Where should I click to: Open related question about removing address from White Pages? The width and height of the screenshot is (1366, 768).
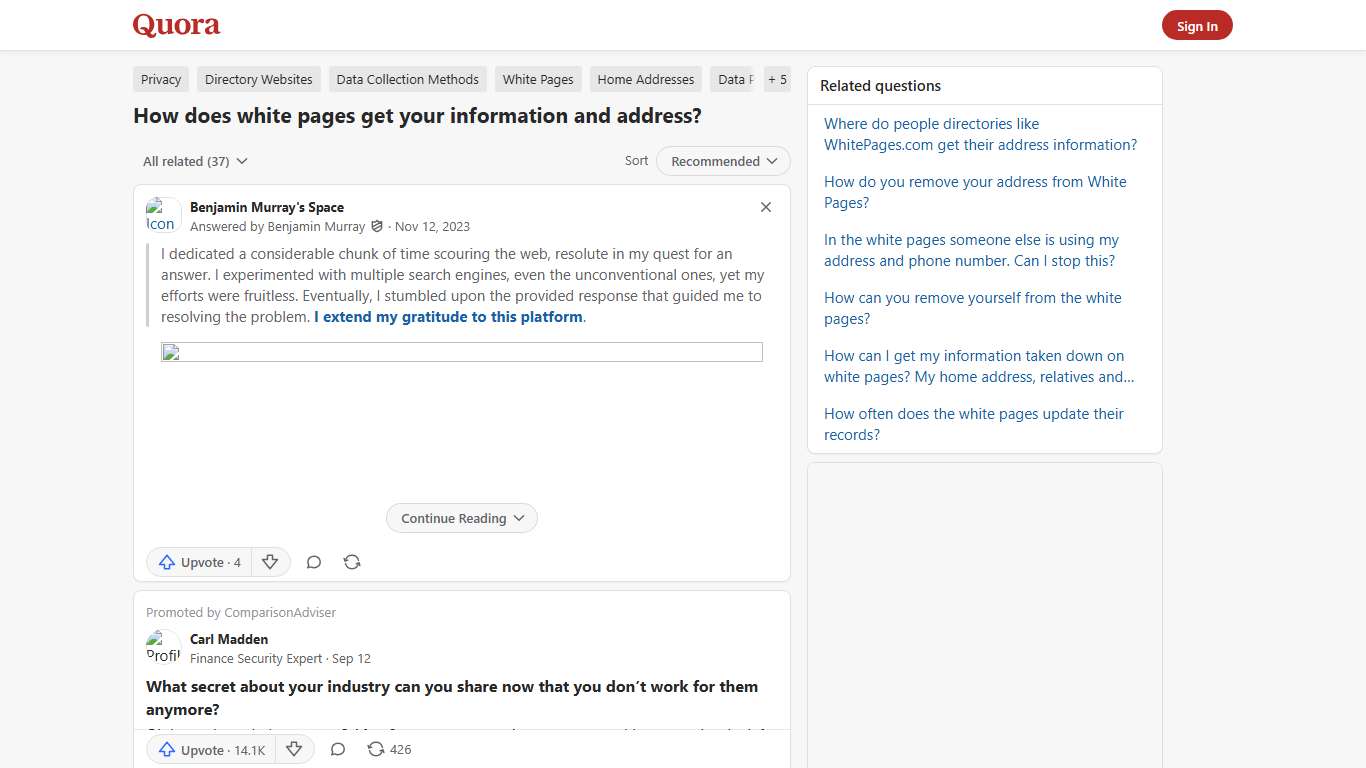(975, 192)
